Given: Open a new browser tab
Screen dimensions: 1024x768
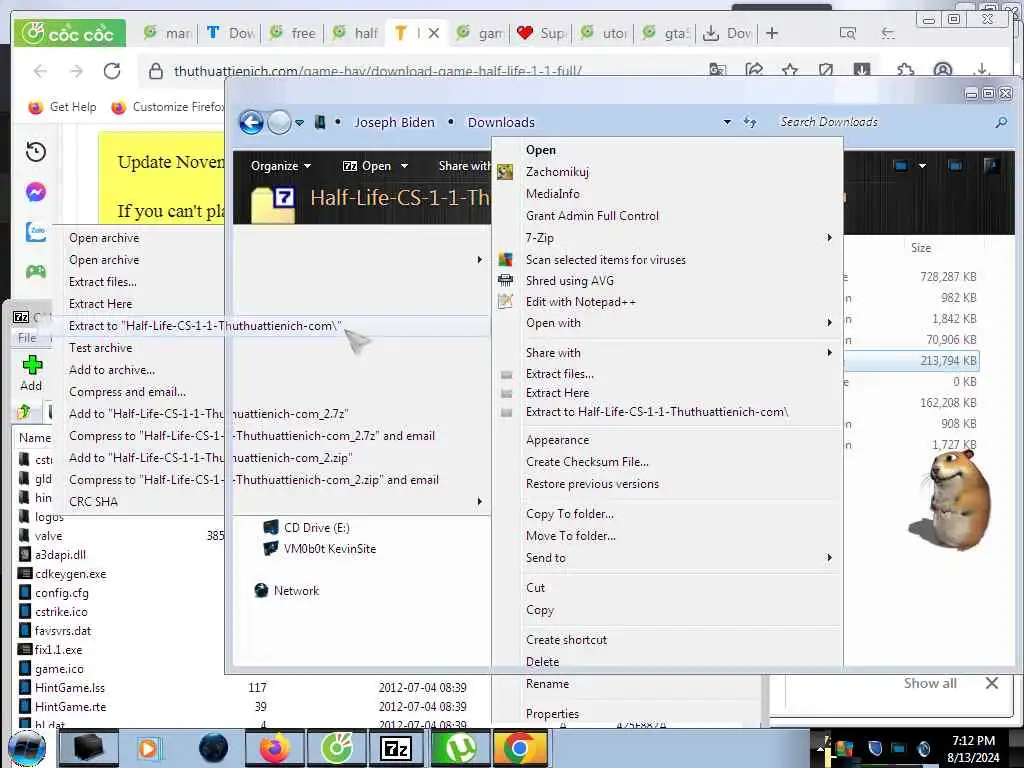Looking at the screenshot, I should point(772,33).
